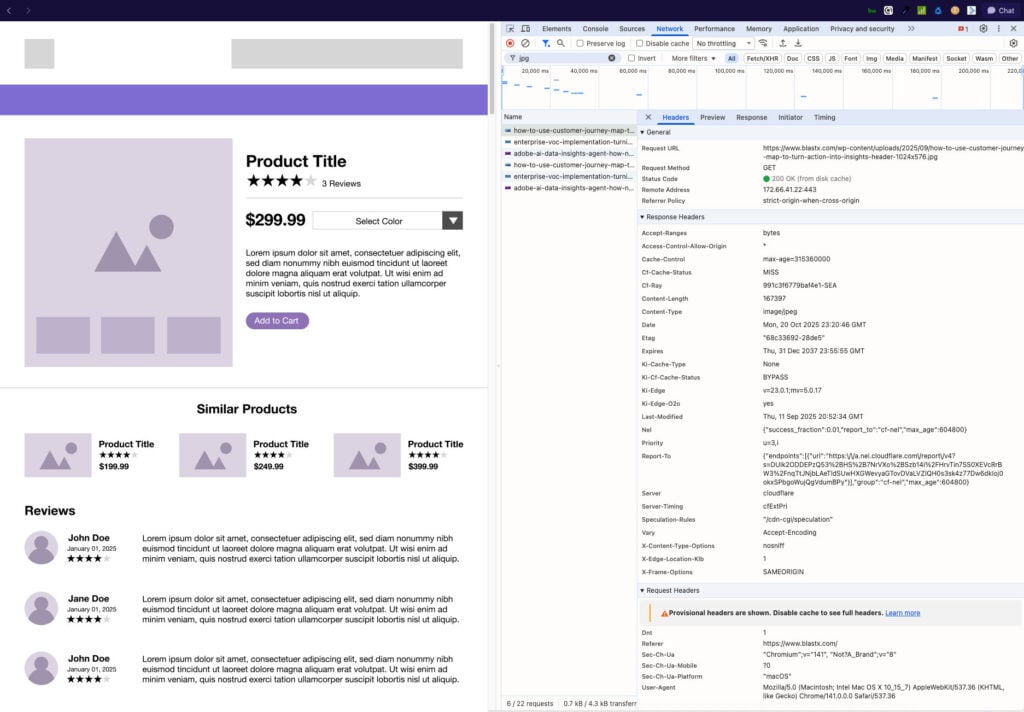The image size is (1024, 712).
Task: Open network conditions Wi-Fi icon
Action: [x=763, y=44]
